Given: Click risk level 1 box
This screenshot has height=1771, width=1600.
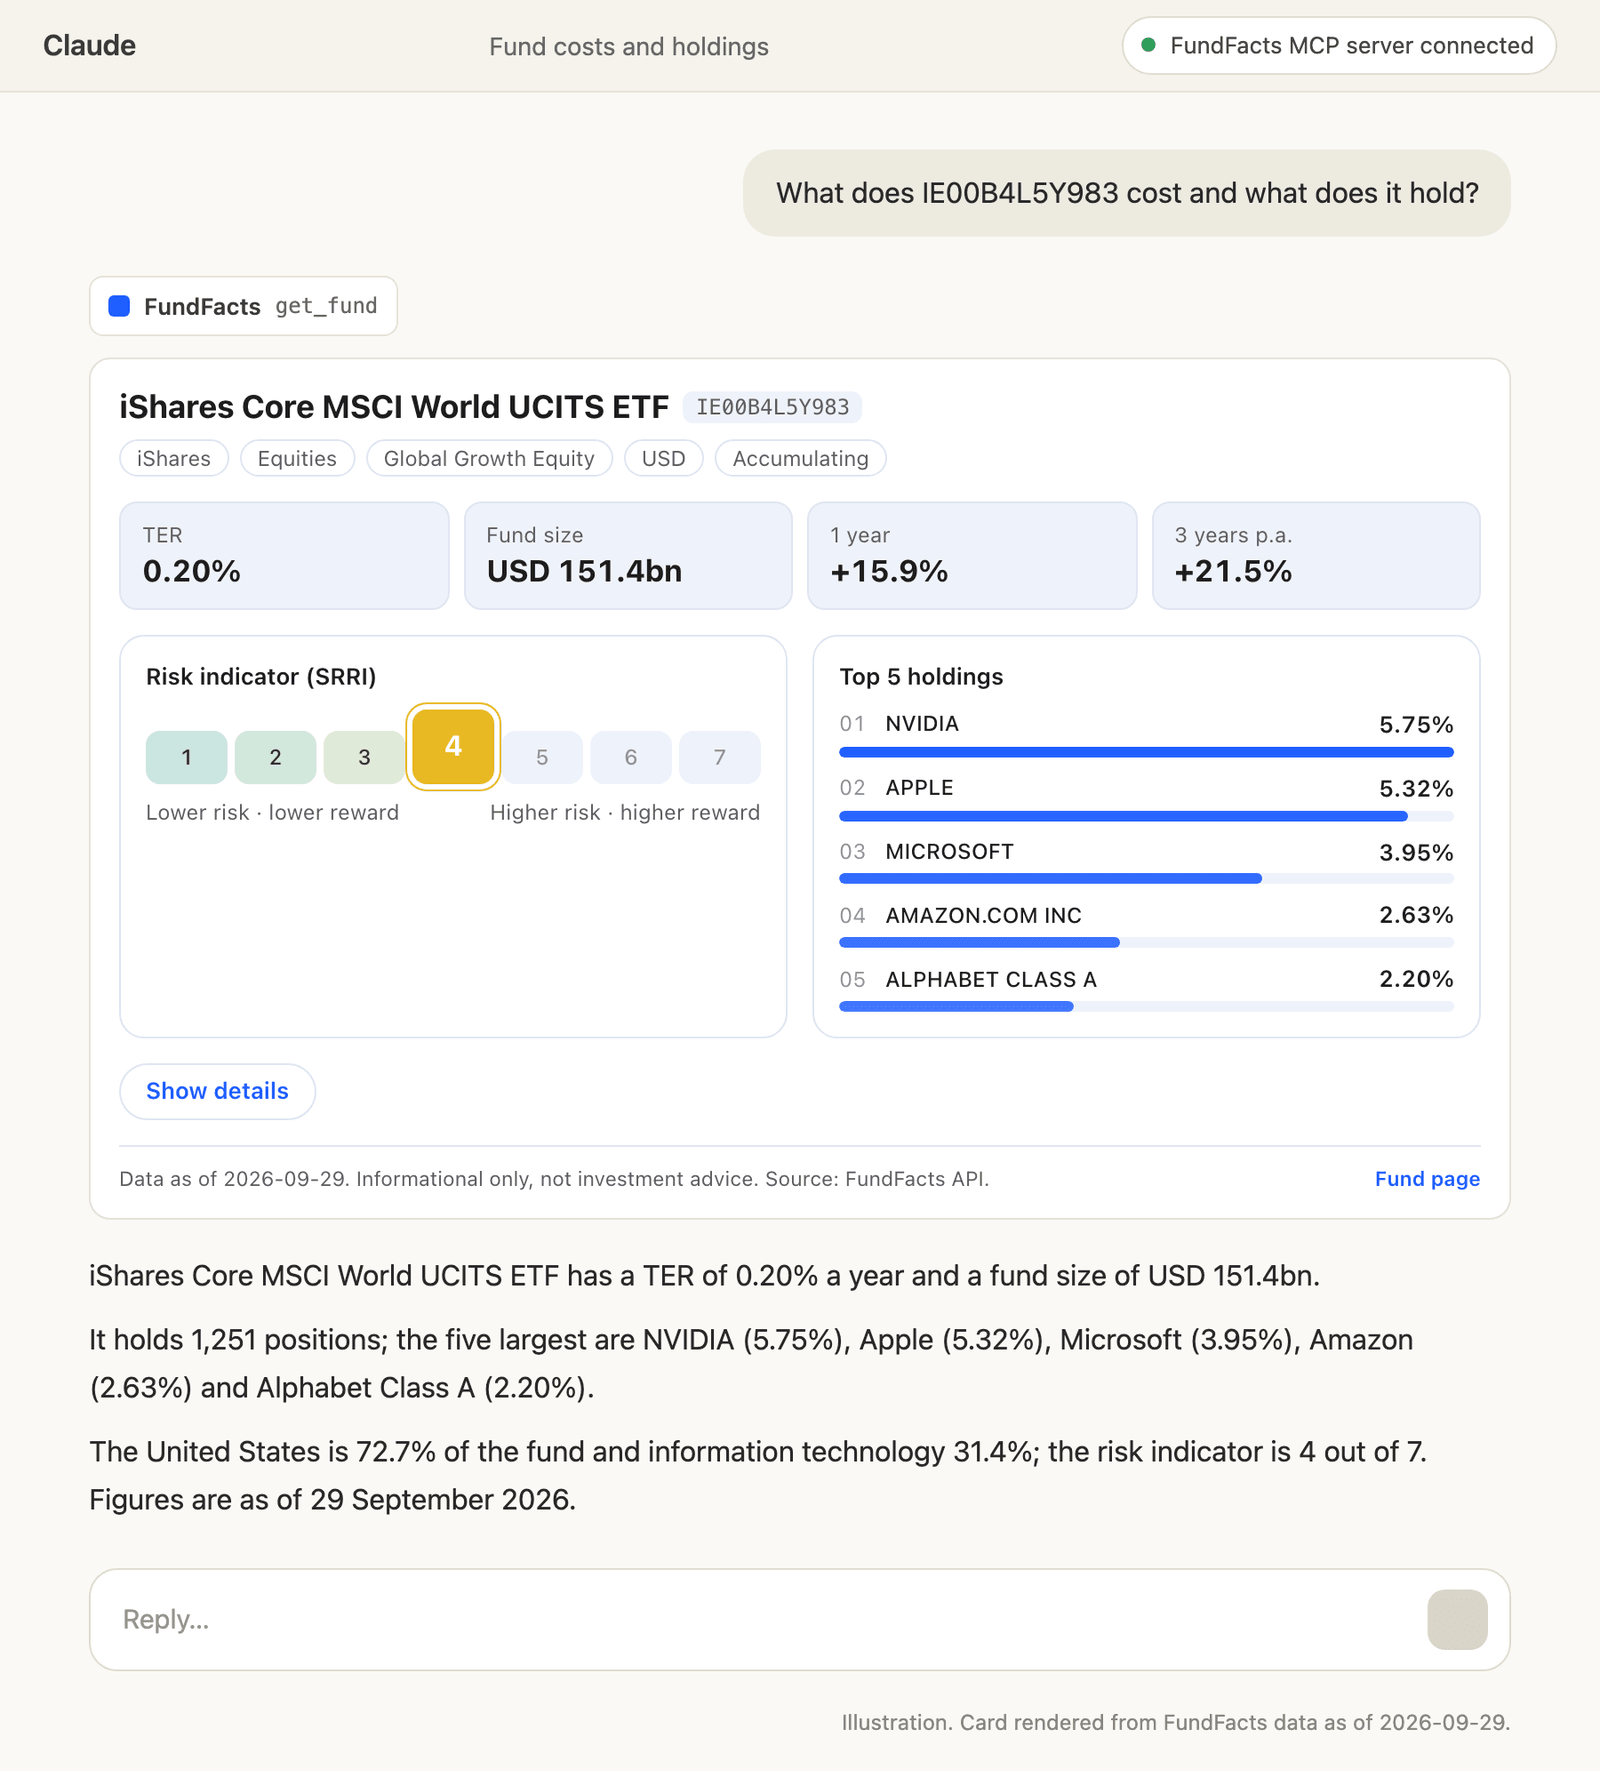Looking at the screenshot, I should tap(186, 757).
